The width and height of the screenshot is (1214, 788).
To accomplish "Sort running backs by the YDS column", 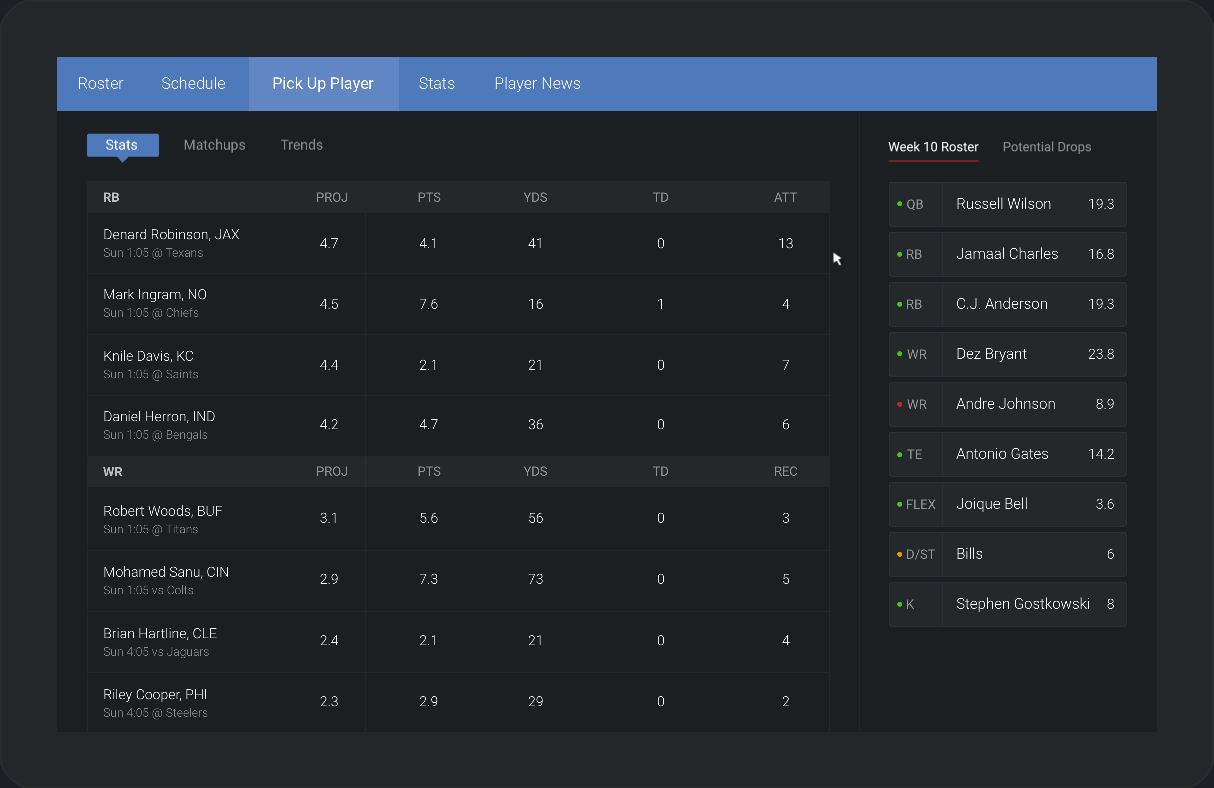I will 535,197.
